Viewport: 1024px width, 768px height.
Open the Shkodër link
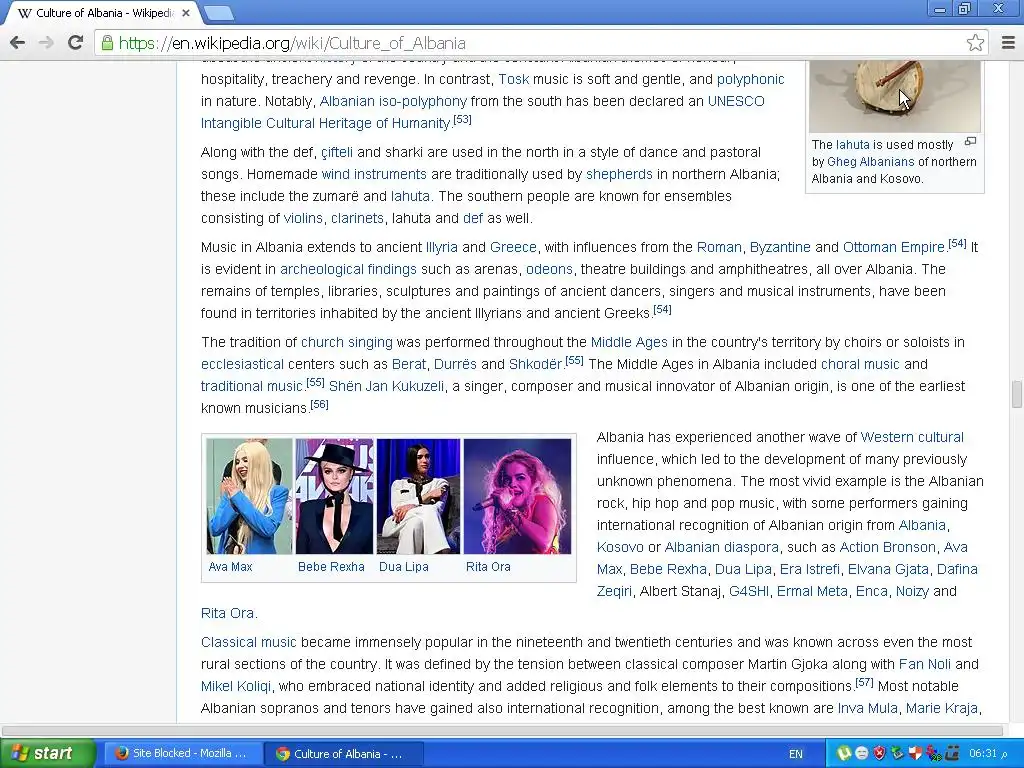pos(536,364)
